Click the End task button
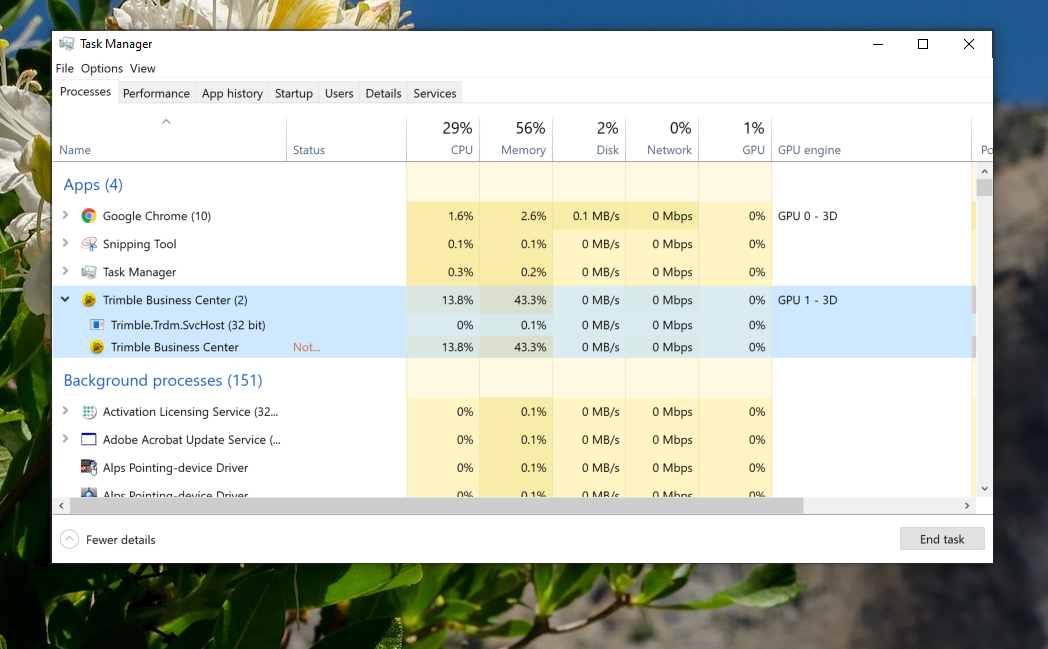1048x649 pixels. click(942, 539)
